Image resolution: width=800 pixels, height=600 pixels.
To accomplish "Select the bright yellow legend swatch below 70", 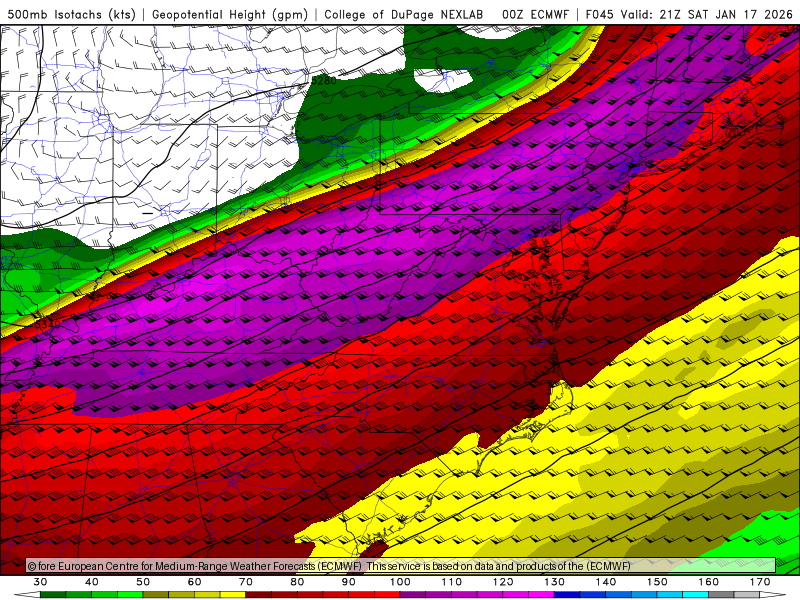I will pos(233,595).
